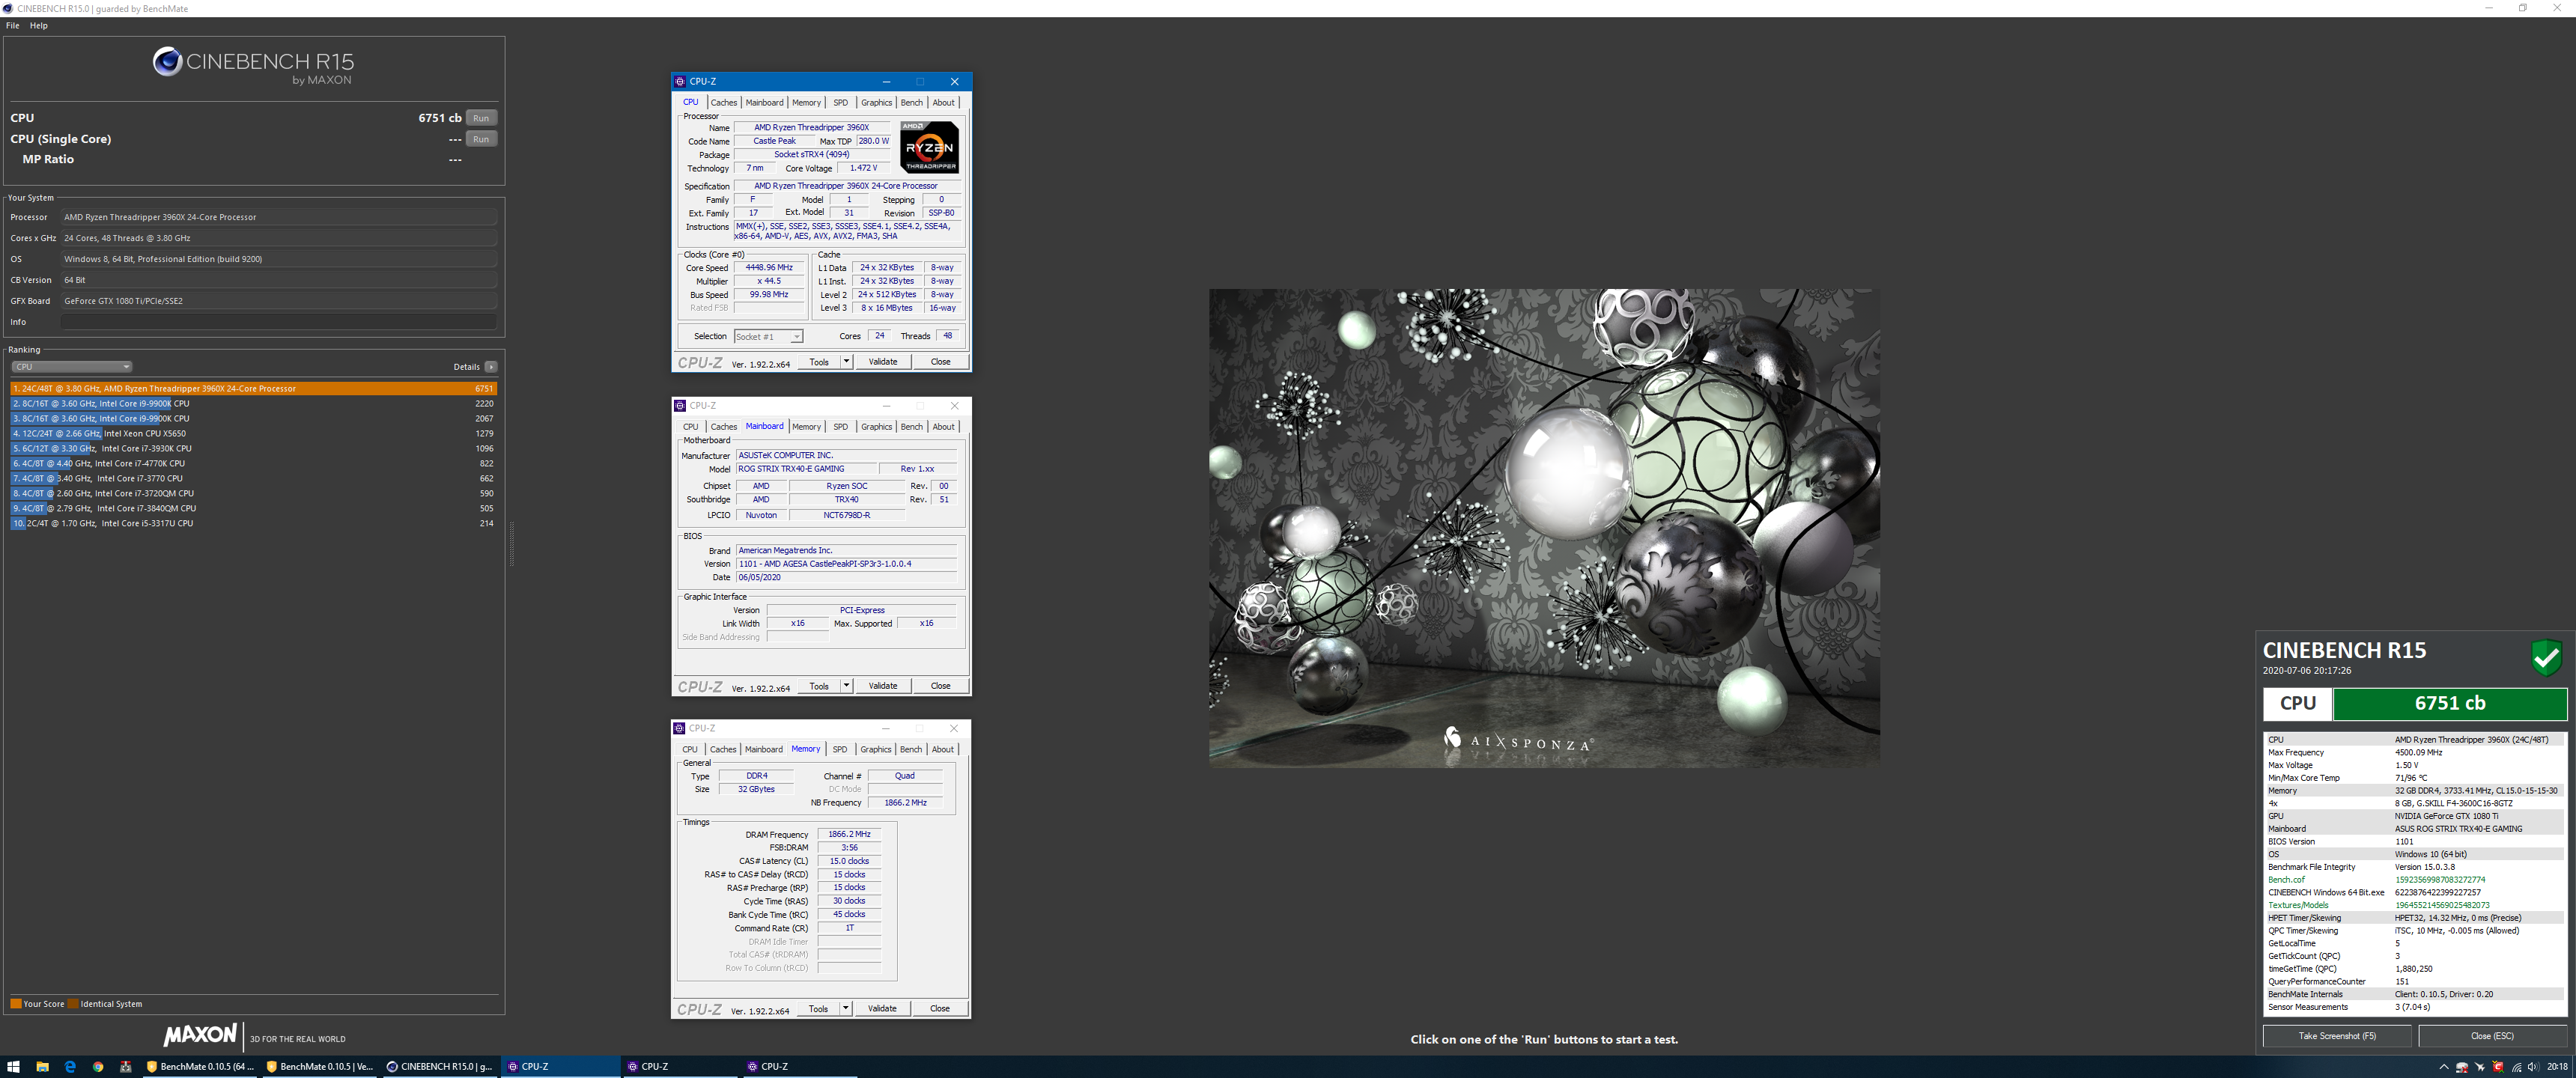Image resolution: width=2576 pixels, height=1078 pixels.
Task: Select ranking entry 4, Xeon X5650
Action: coord(253,433)
